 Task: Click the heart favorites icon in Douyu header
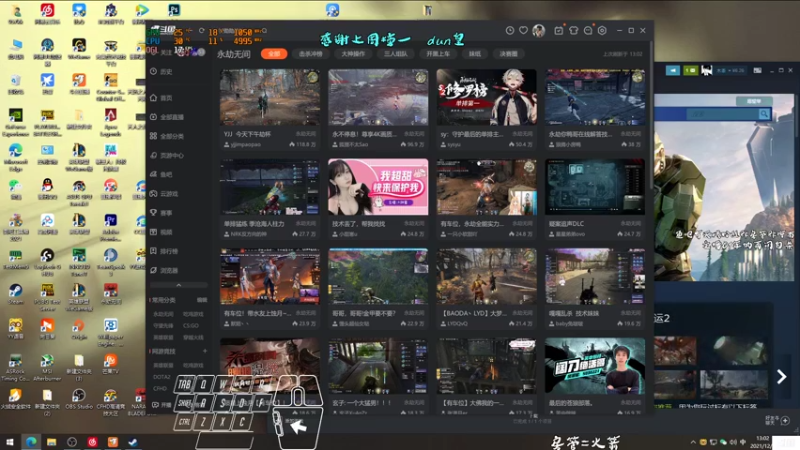[523, 31]
